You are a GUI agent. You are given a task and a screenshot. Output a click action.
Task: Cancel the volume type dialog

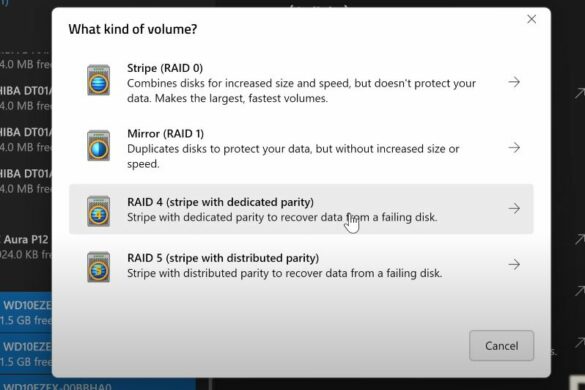[501, 346]
